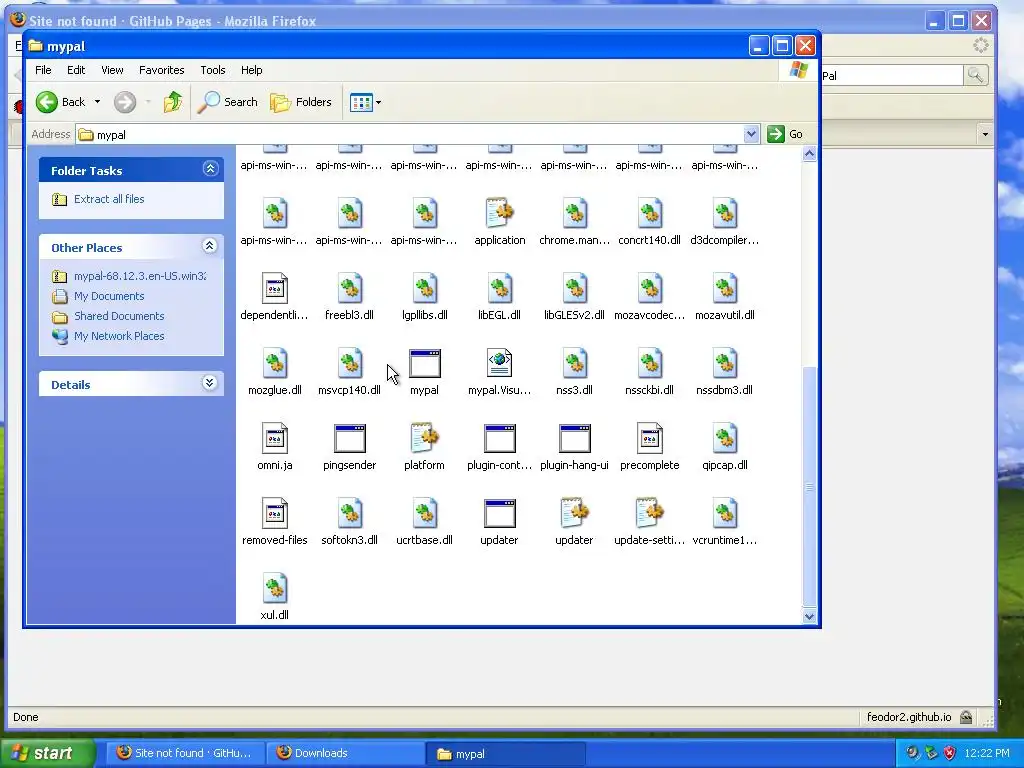Open the Help menu
1024x768 pixels.
point(251,70)
